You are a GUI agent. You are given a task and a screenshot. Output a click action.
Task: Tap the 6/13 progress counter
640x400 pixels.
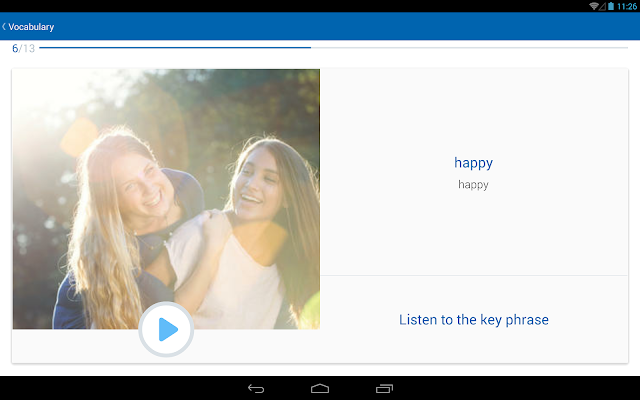23,49
